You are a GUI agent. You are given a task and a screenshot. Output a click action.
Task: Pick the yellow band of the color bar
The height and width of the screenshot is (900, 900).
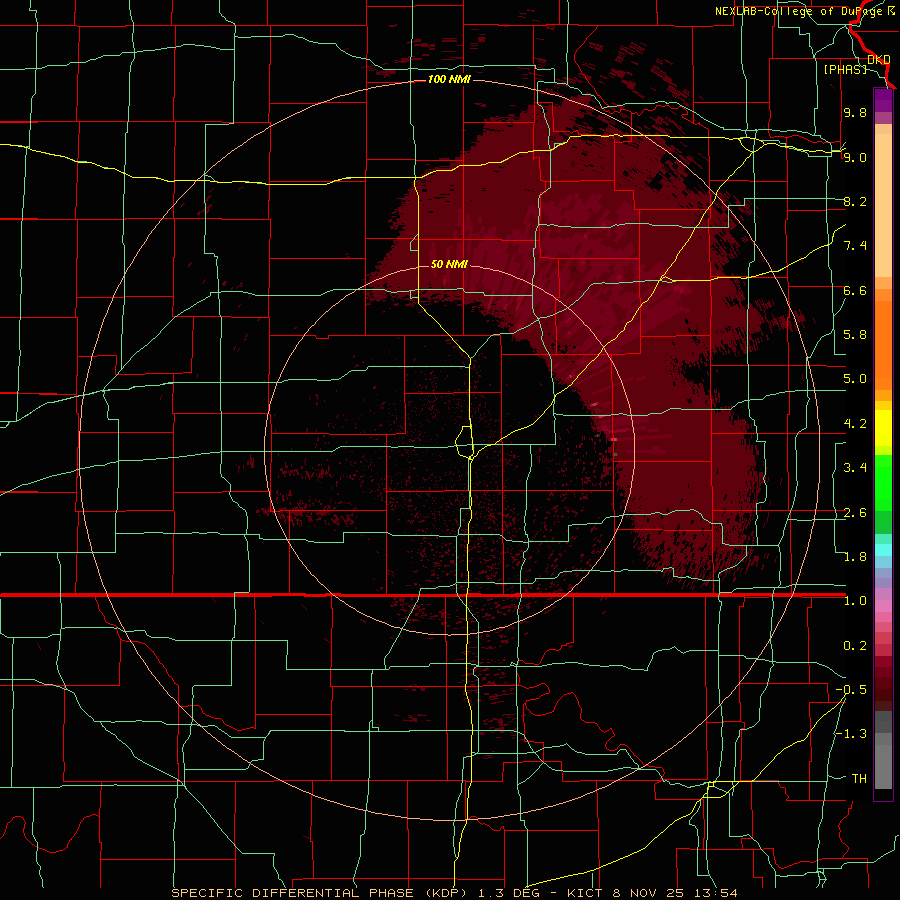point(883,428)
